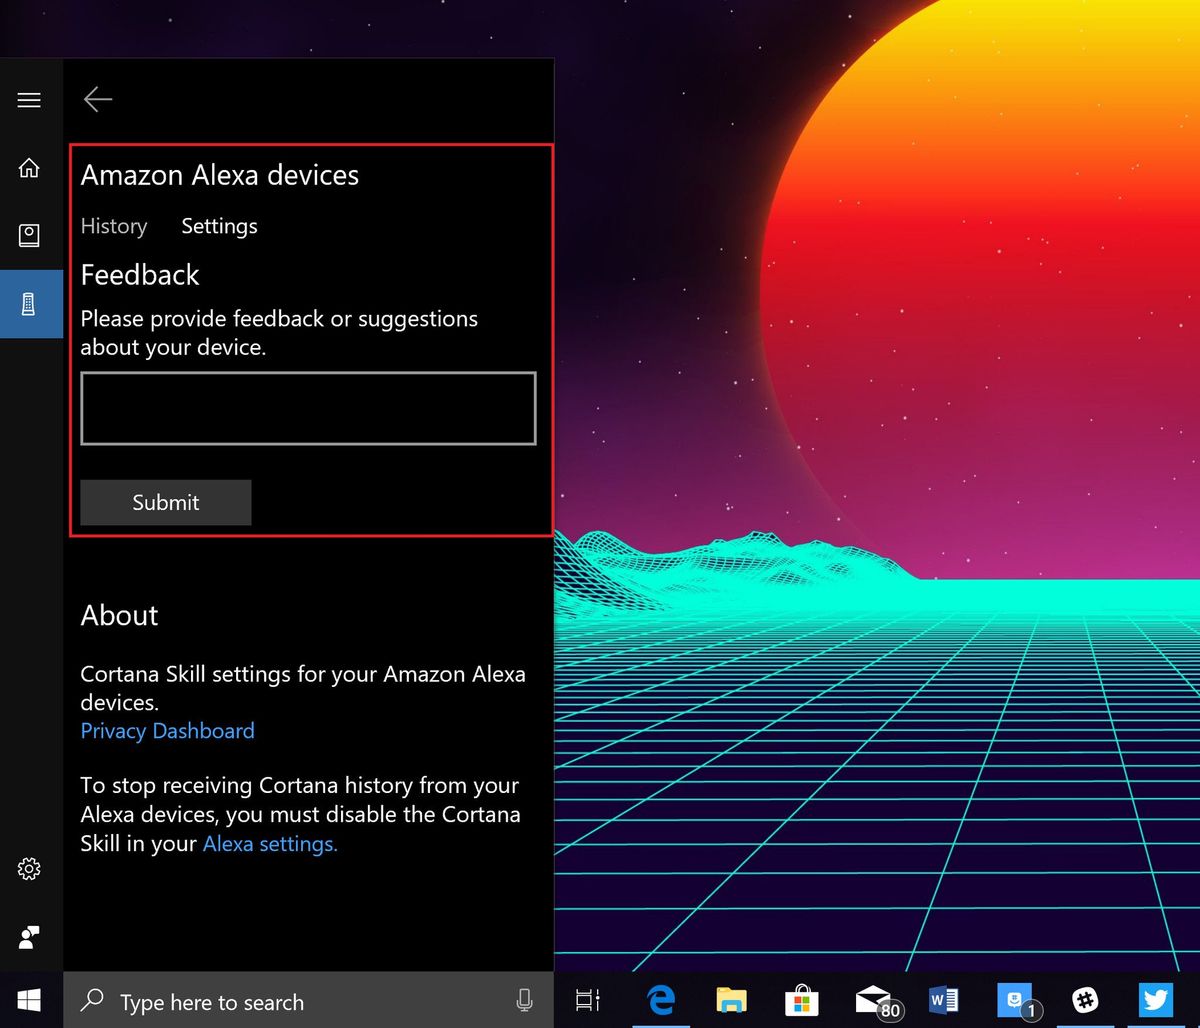Open Cortana's settings gear
Screen dimensions: 1200x1028
[x=30, y=869]
